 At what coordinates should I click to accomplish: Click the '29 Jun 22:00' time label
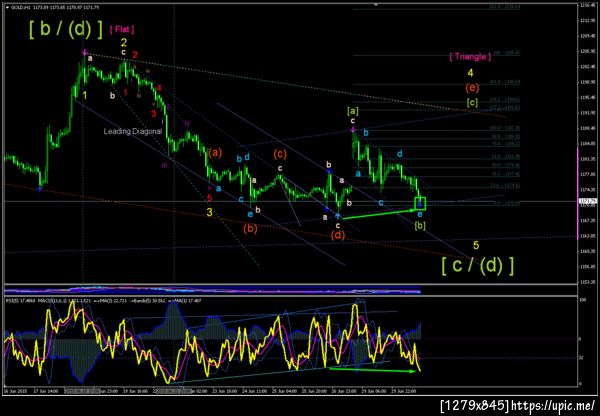pyautogui.click(x=403, y=392)
